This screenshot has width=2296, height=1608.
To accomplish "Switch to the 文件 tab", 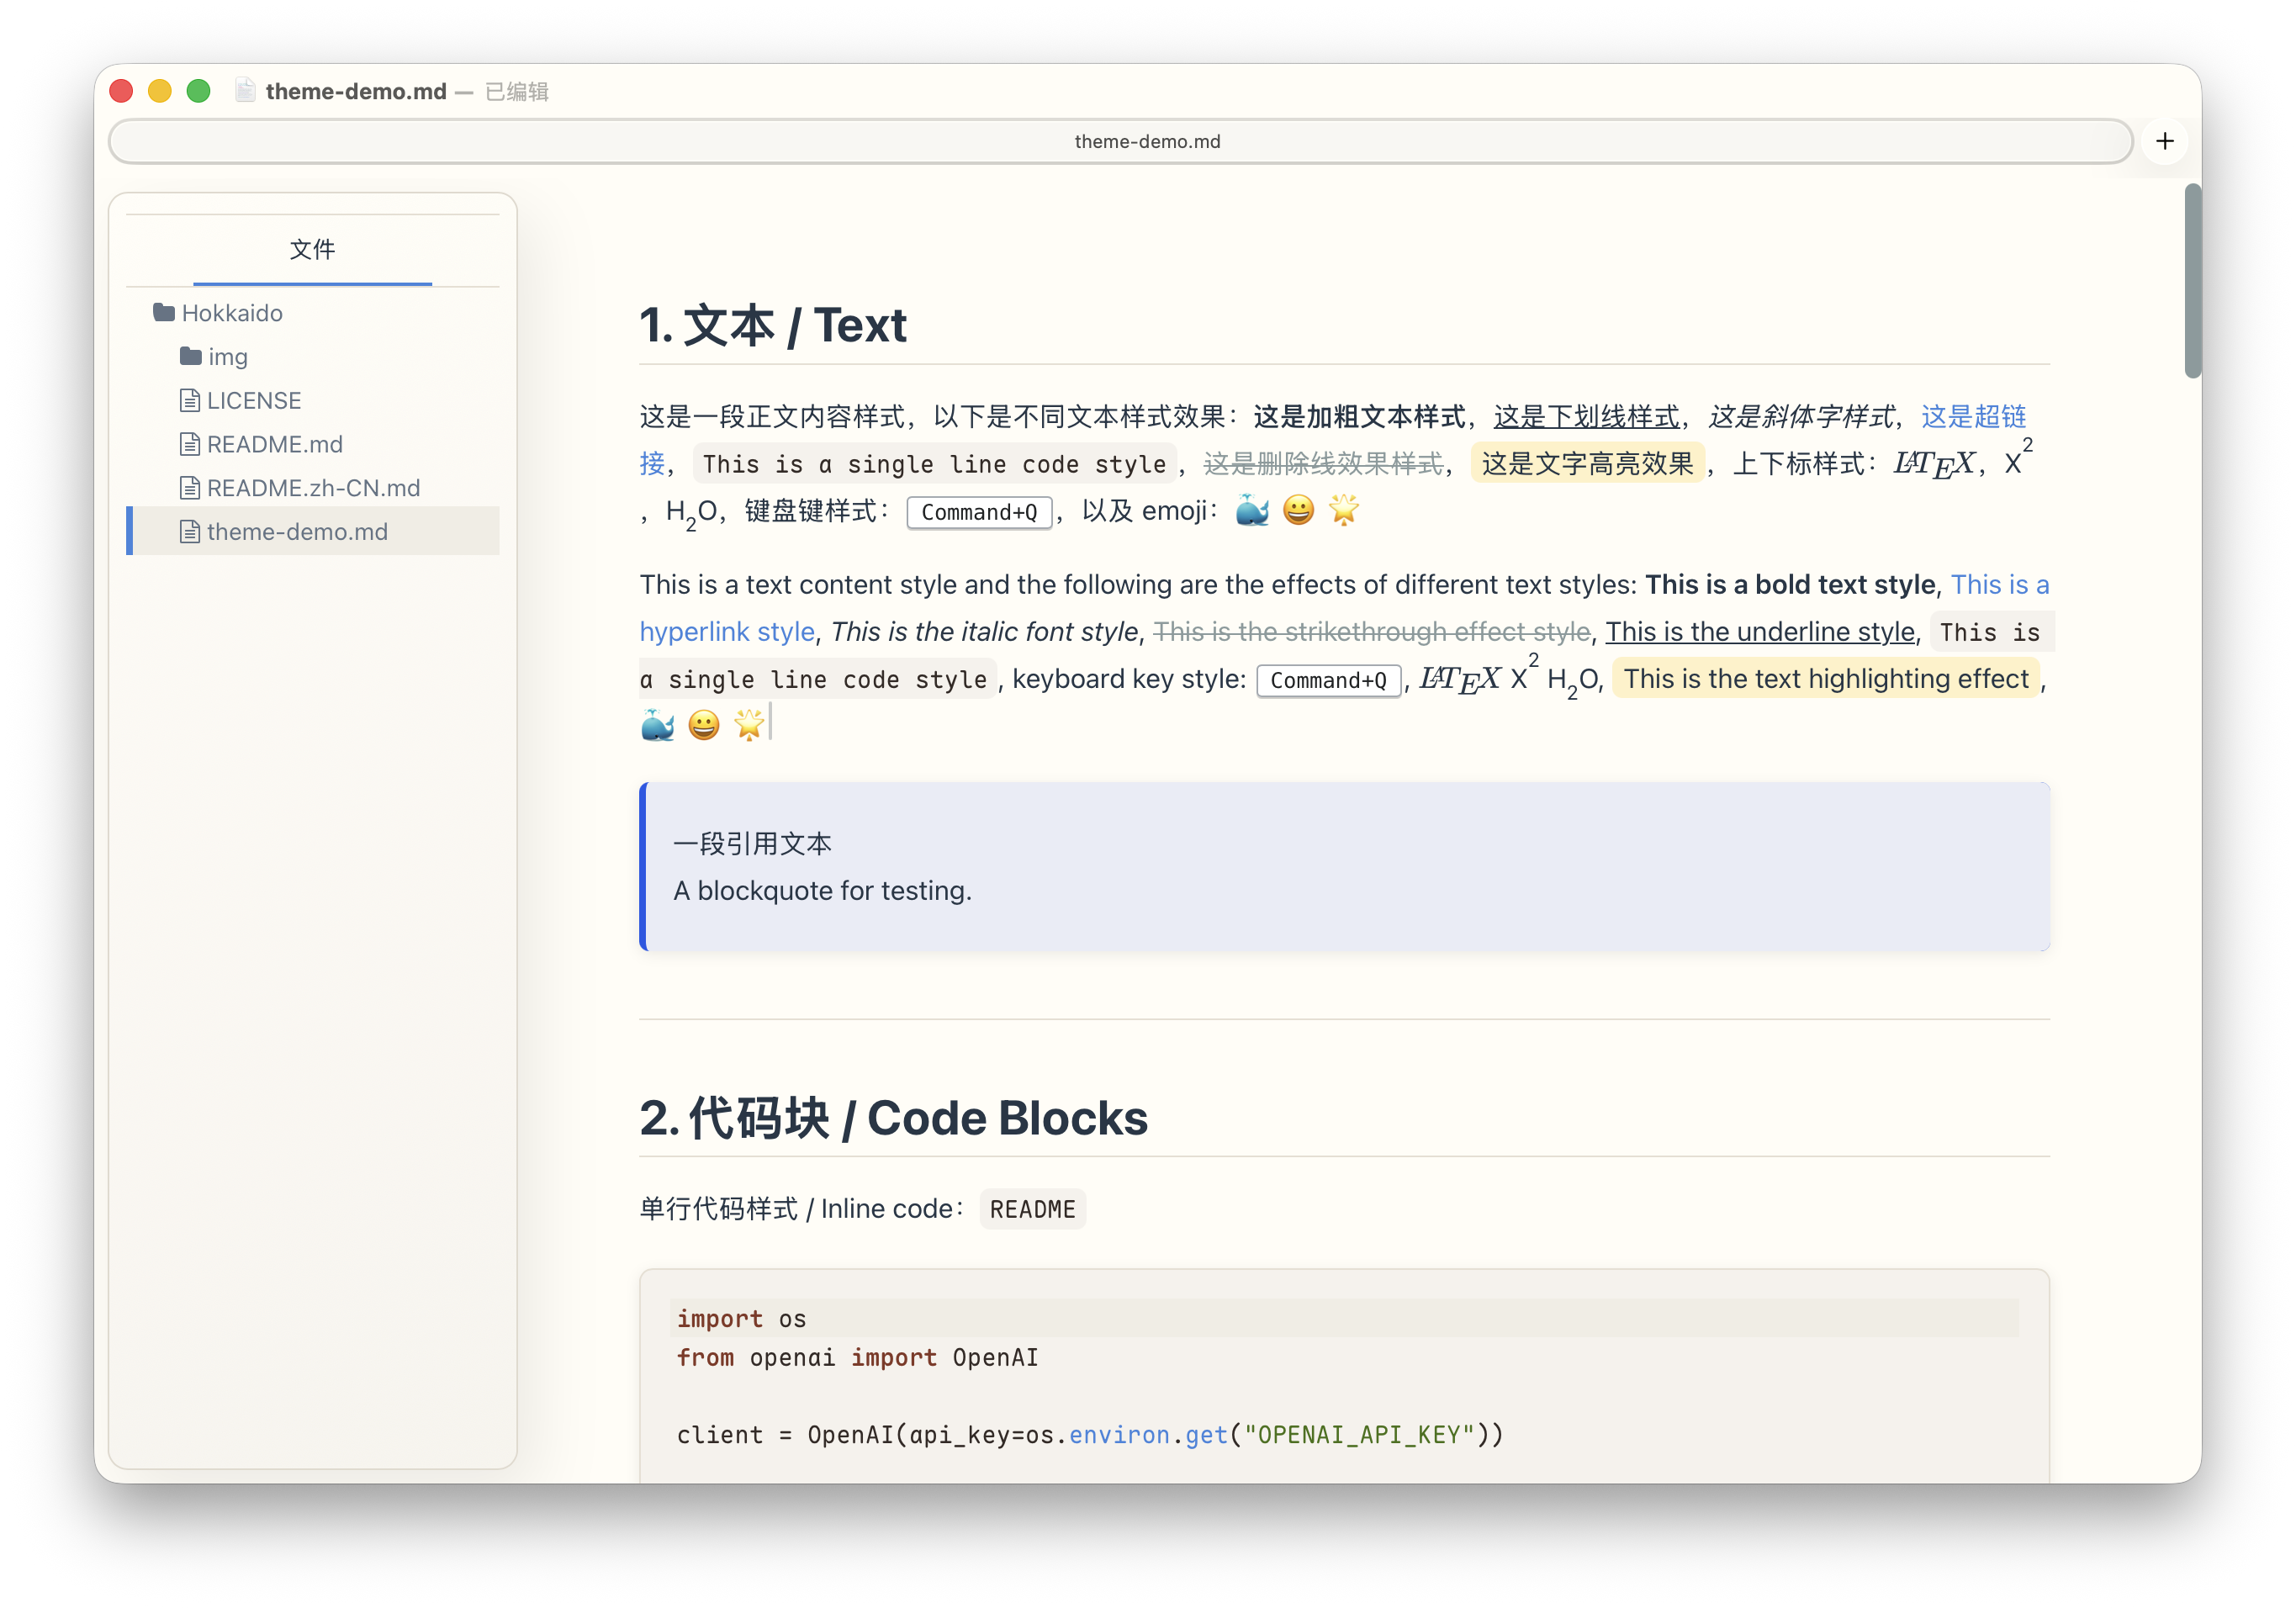I will click(x=312, y=249).
